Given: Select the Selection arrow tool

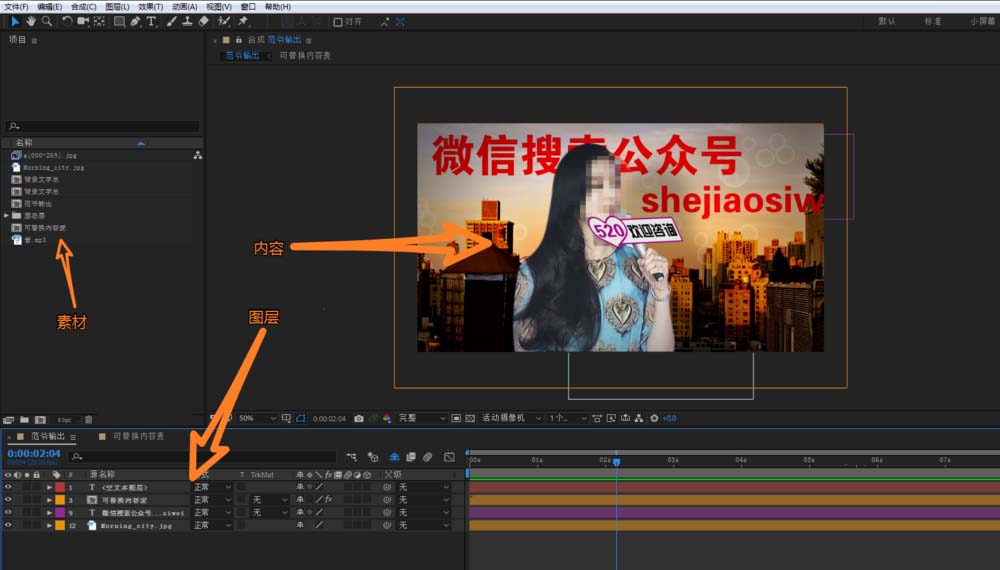Looking at the screenshot, I should coord(15,22).
